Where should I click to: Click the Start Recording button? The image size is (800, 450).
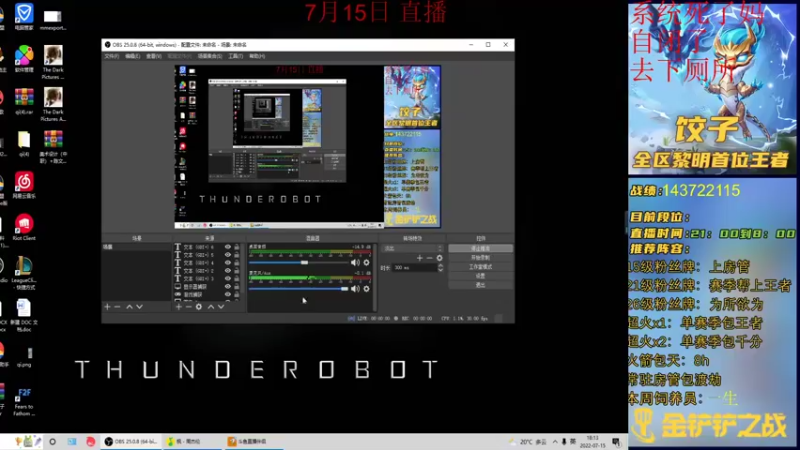coord(480,258)
